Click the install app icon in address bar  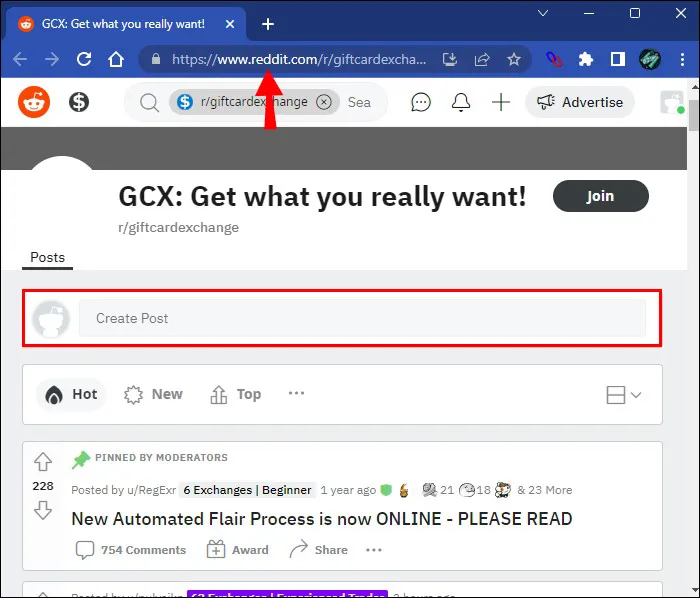pyautogui.click(x=450, y=59)
